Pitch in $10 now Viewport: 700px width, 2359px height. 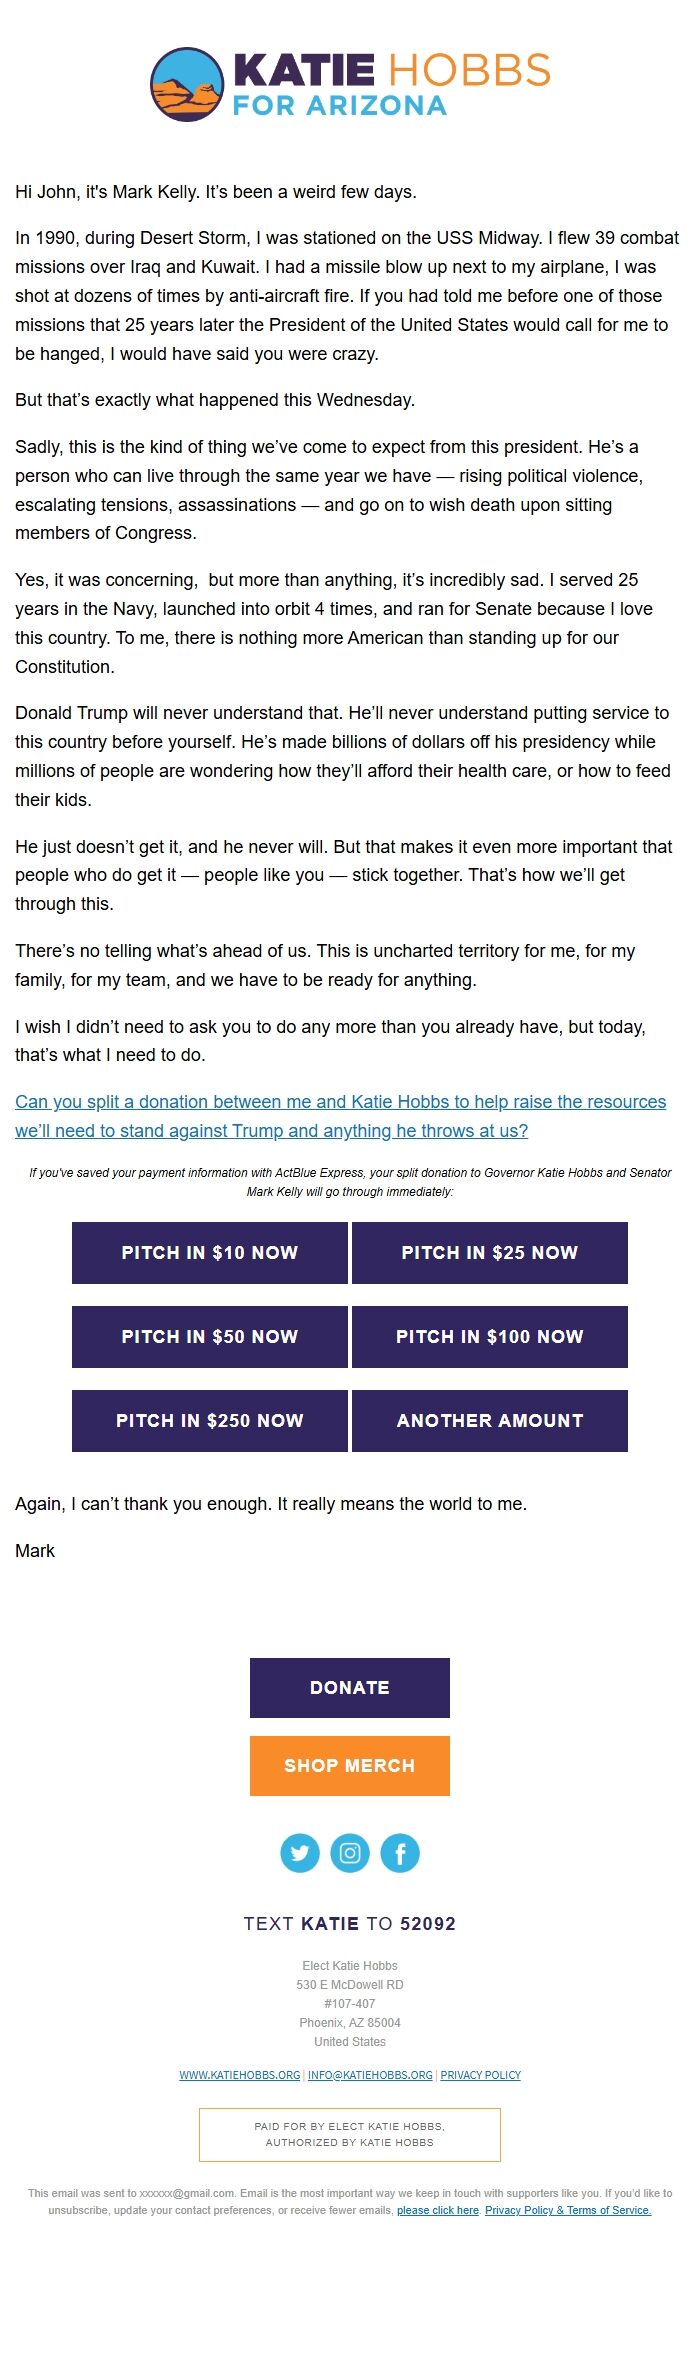click(x=209, y=1252)
